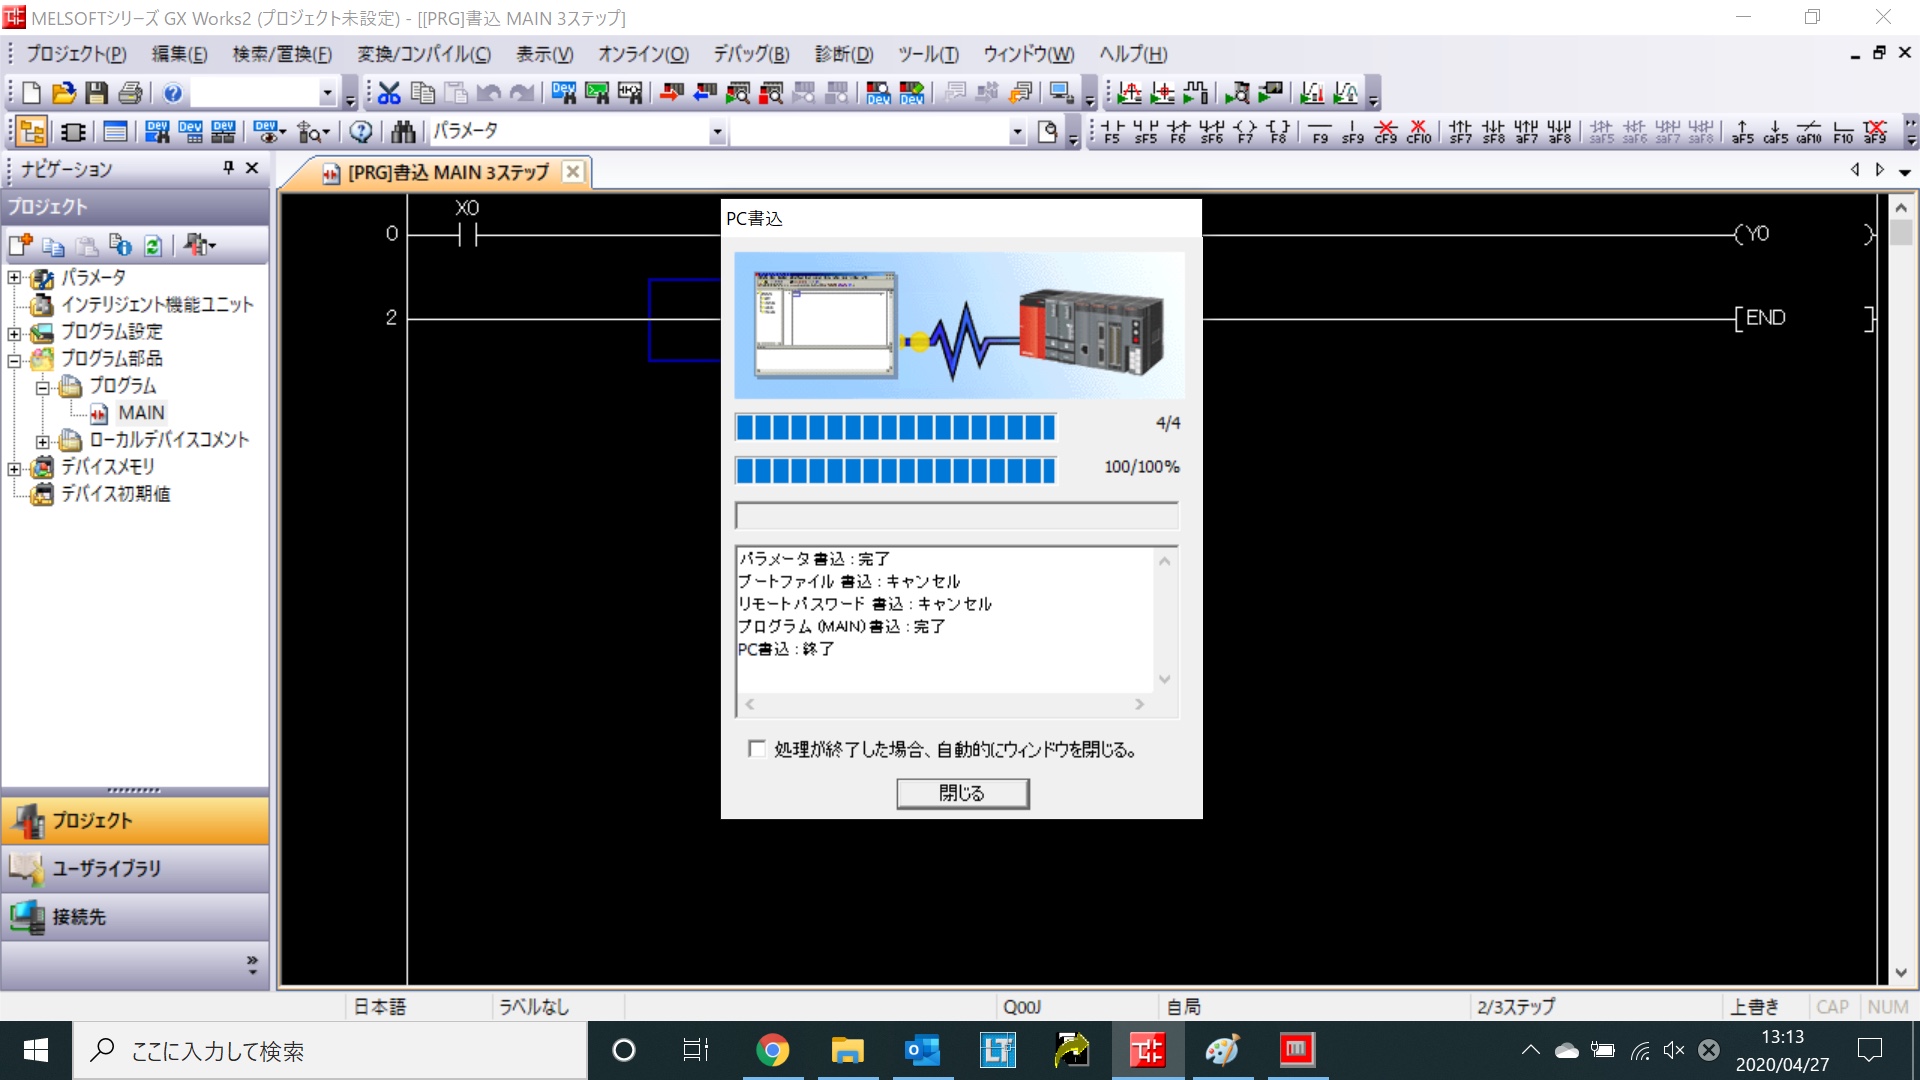Open the パラメータ combo box dropdown

pos(717,131)
